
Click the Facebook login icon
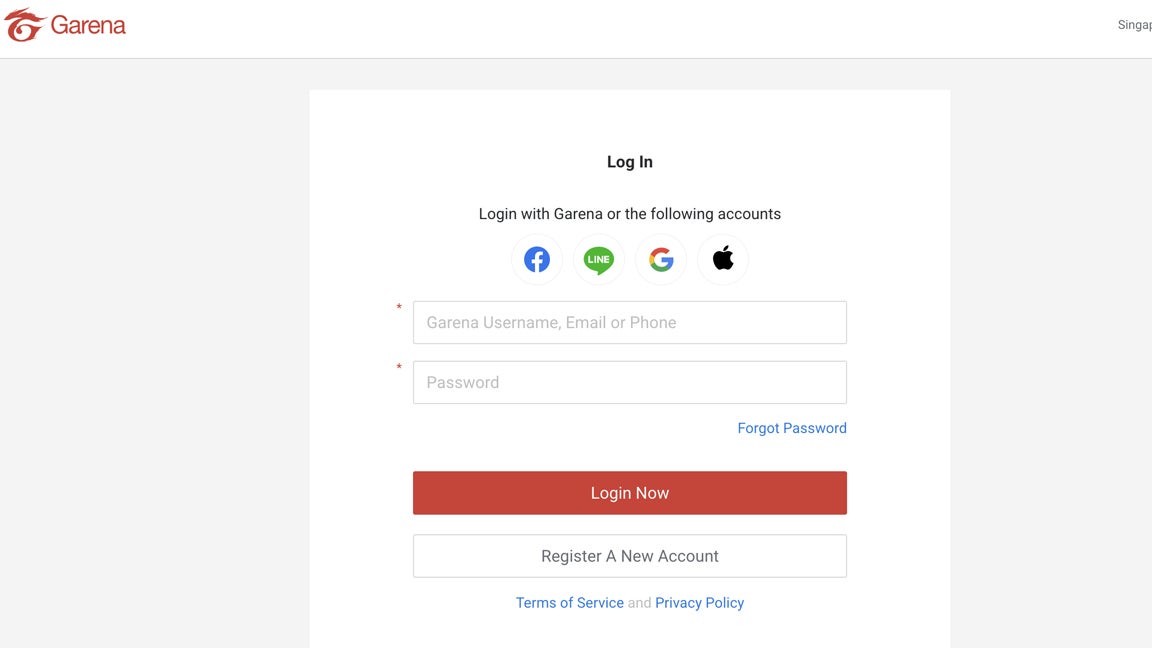point(537,260)
